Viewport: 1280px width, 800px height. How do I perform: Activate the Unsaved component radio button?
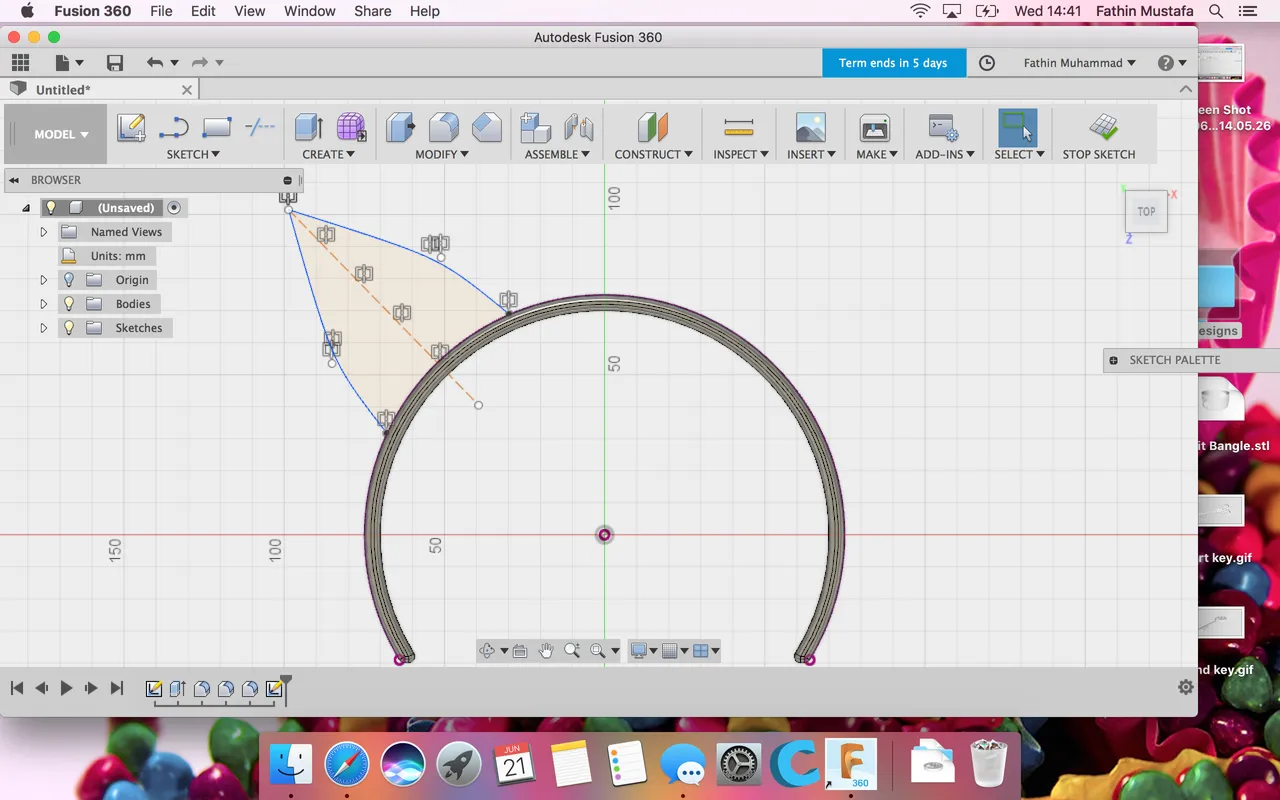tap(174, 208)
